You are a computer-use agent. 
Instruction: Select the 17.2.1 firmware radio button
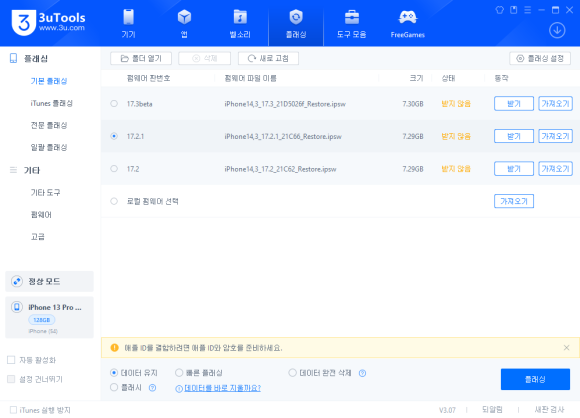coord(114,136)
